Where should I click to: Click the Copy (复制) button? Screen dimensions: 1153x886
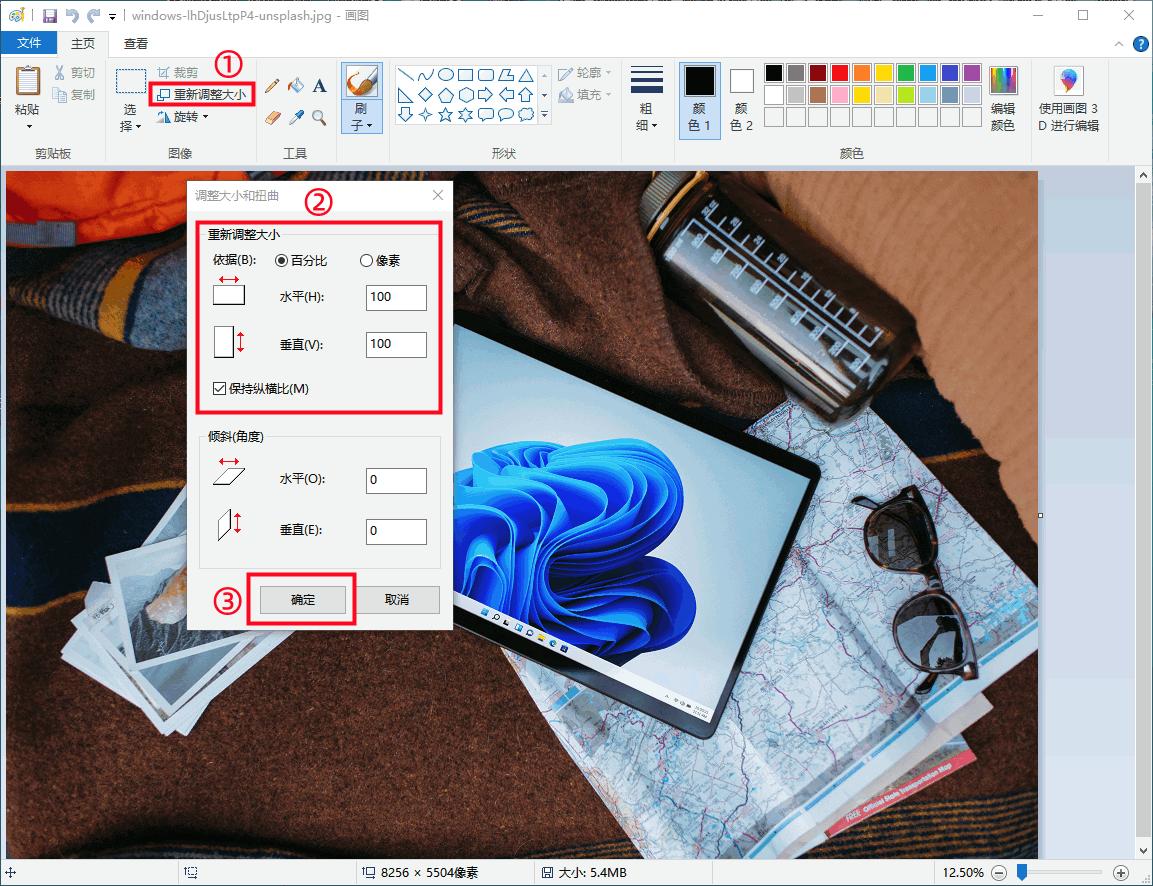[74, 95]
